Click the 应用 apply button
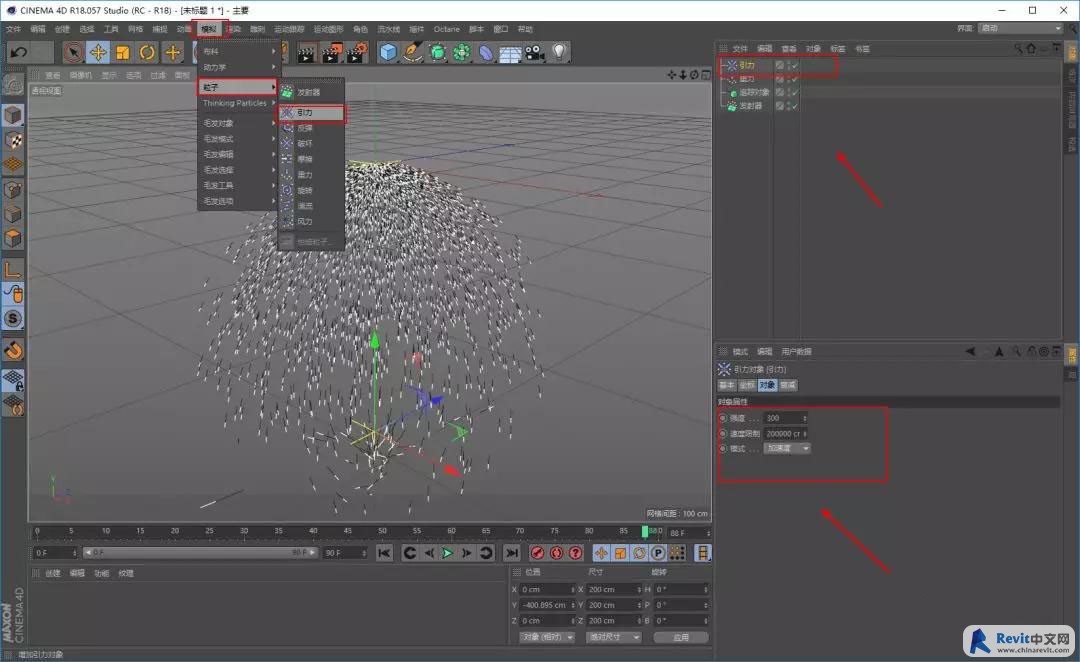 (x=681, y=637)
